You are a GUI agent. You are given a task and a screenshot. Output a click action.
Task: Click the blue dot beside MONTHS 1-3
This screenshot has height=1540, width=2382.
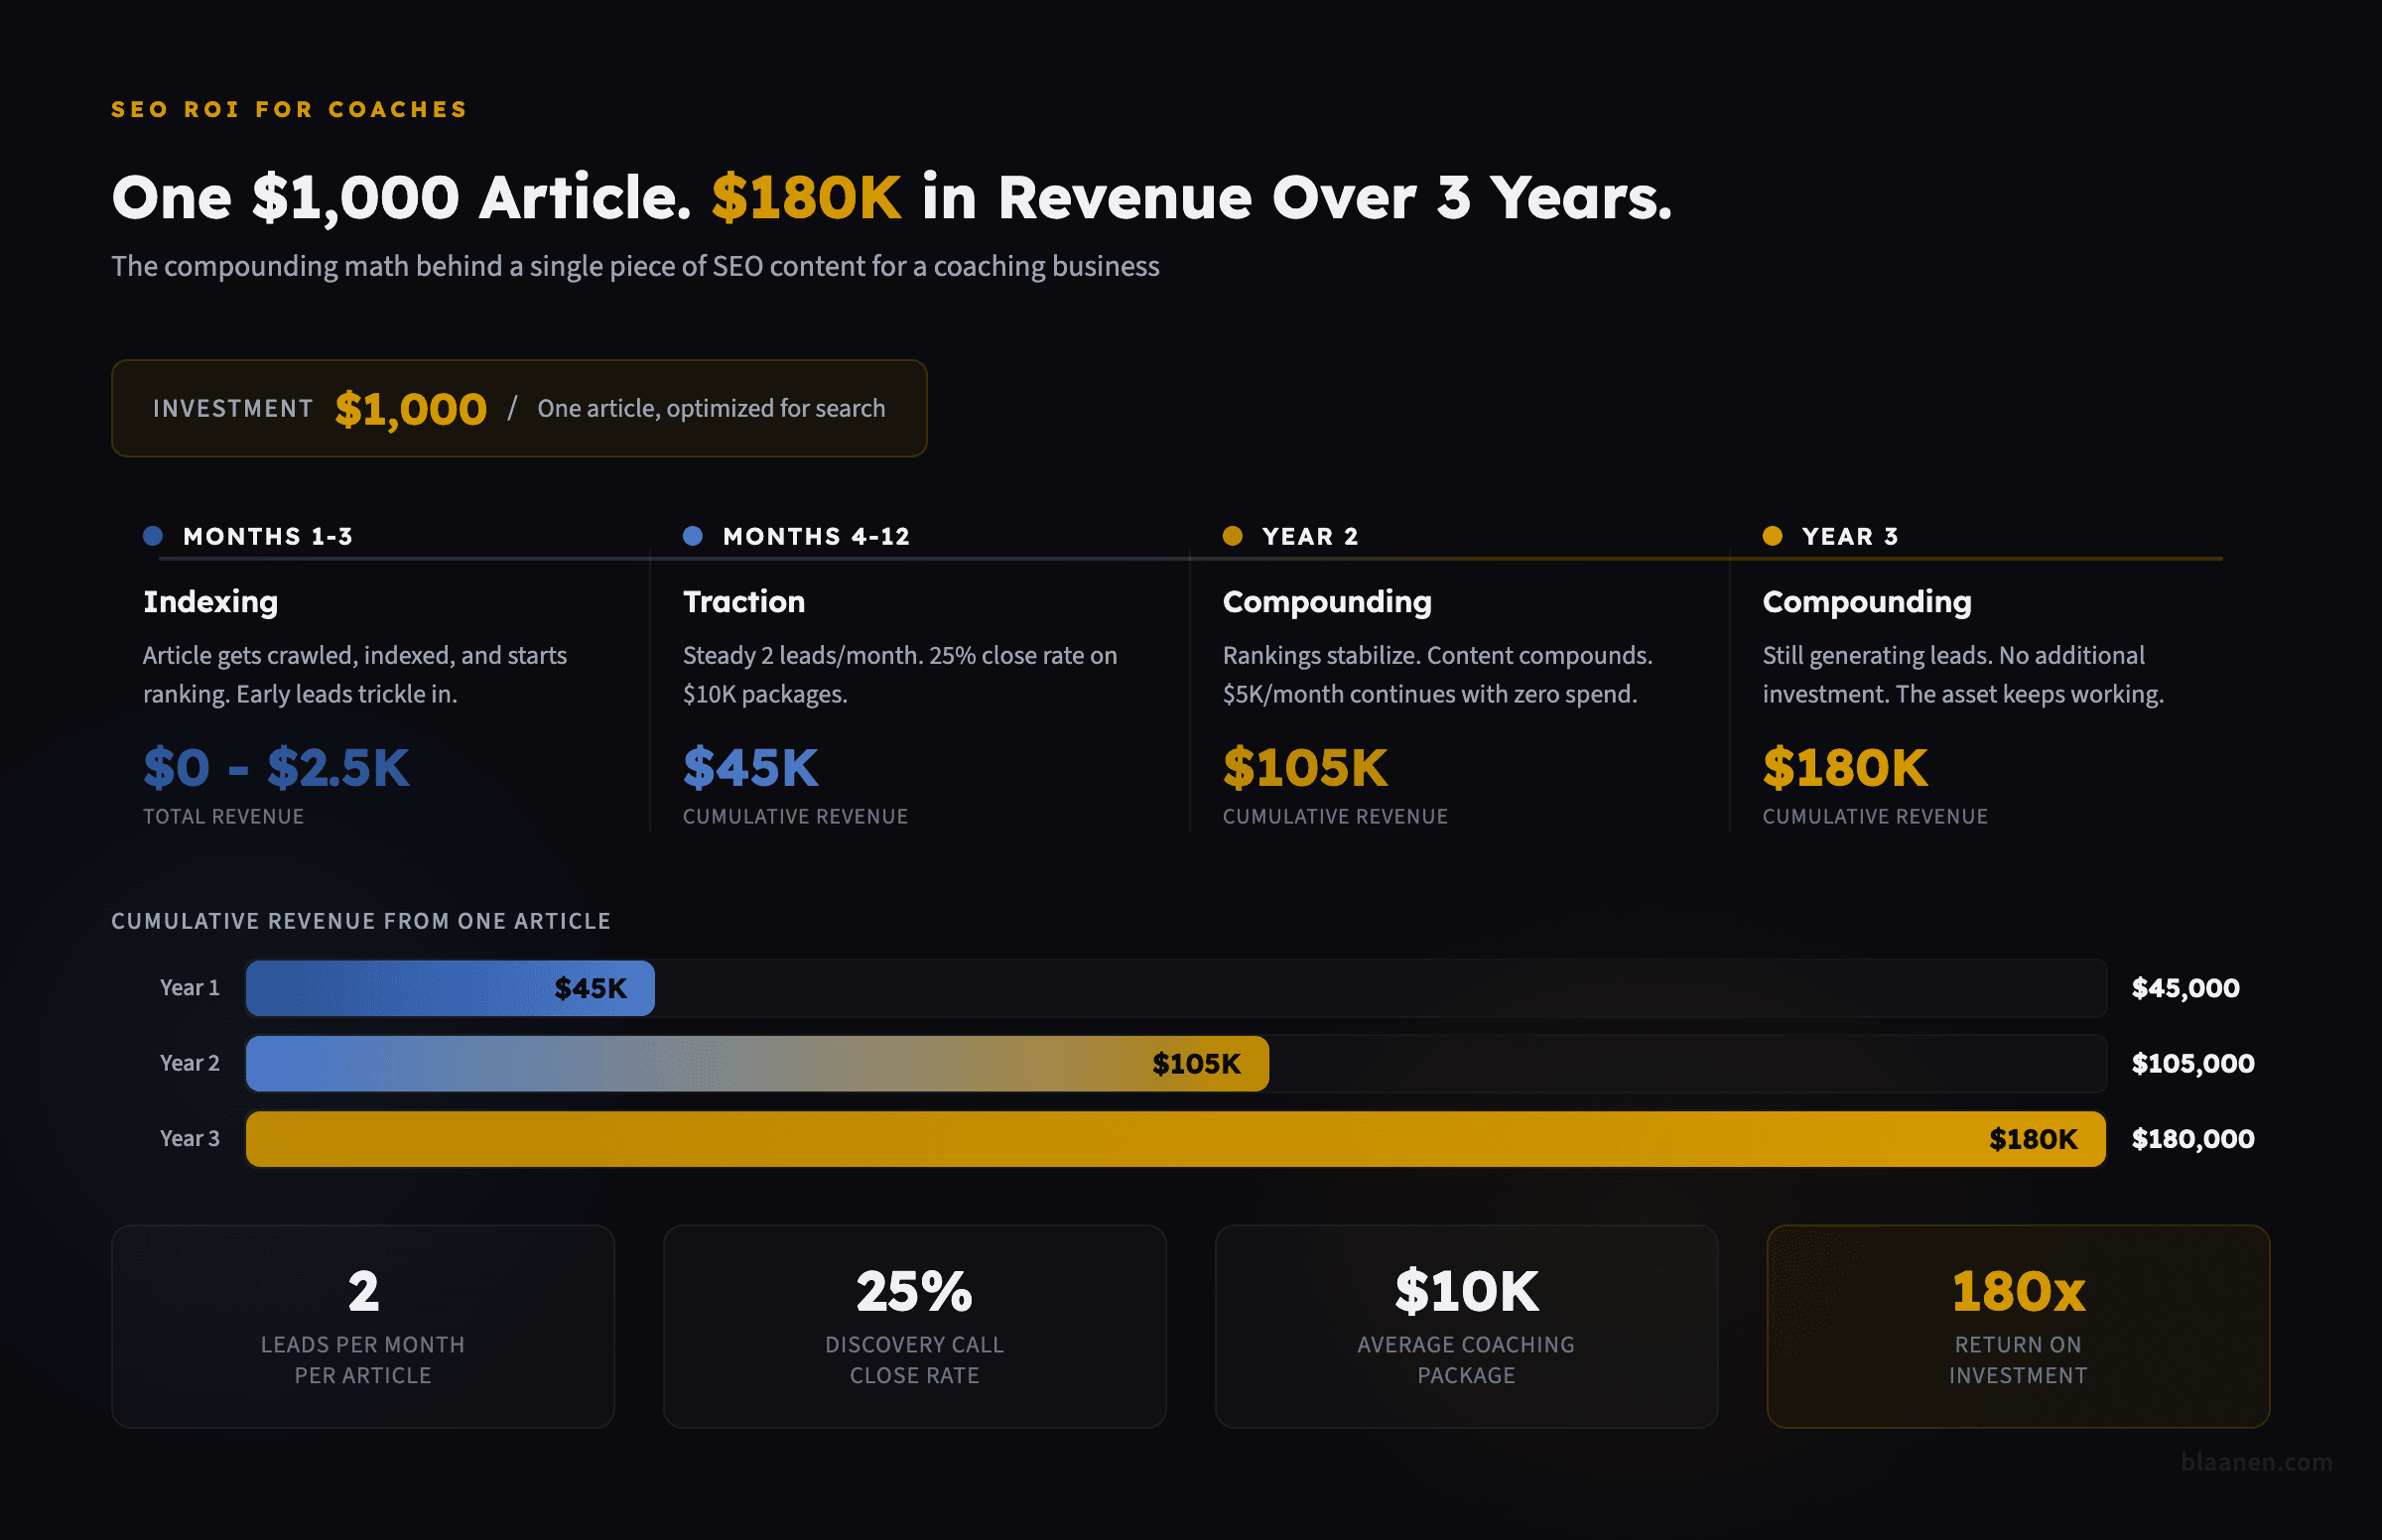tap(153, 536)
